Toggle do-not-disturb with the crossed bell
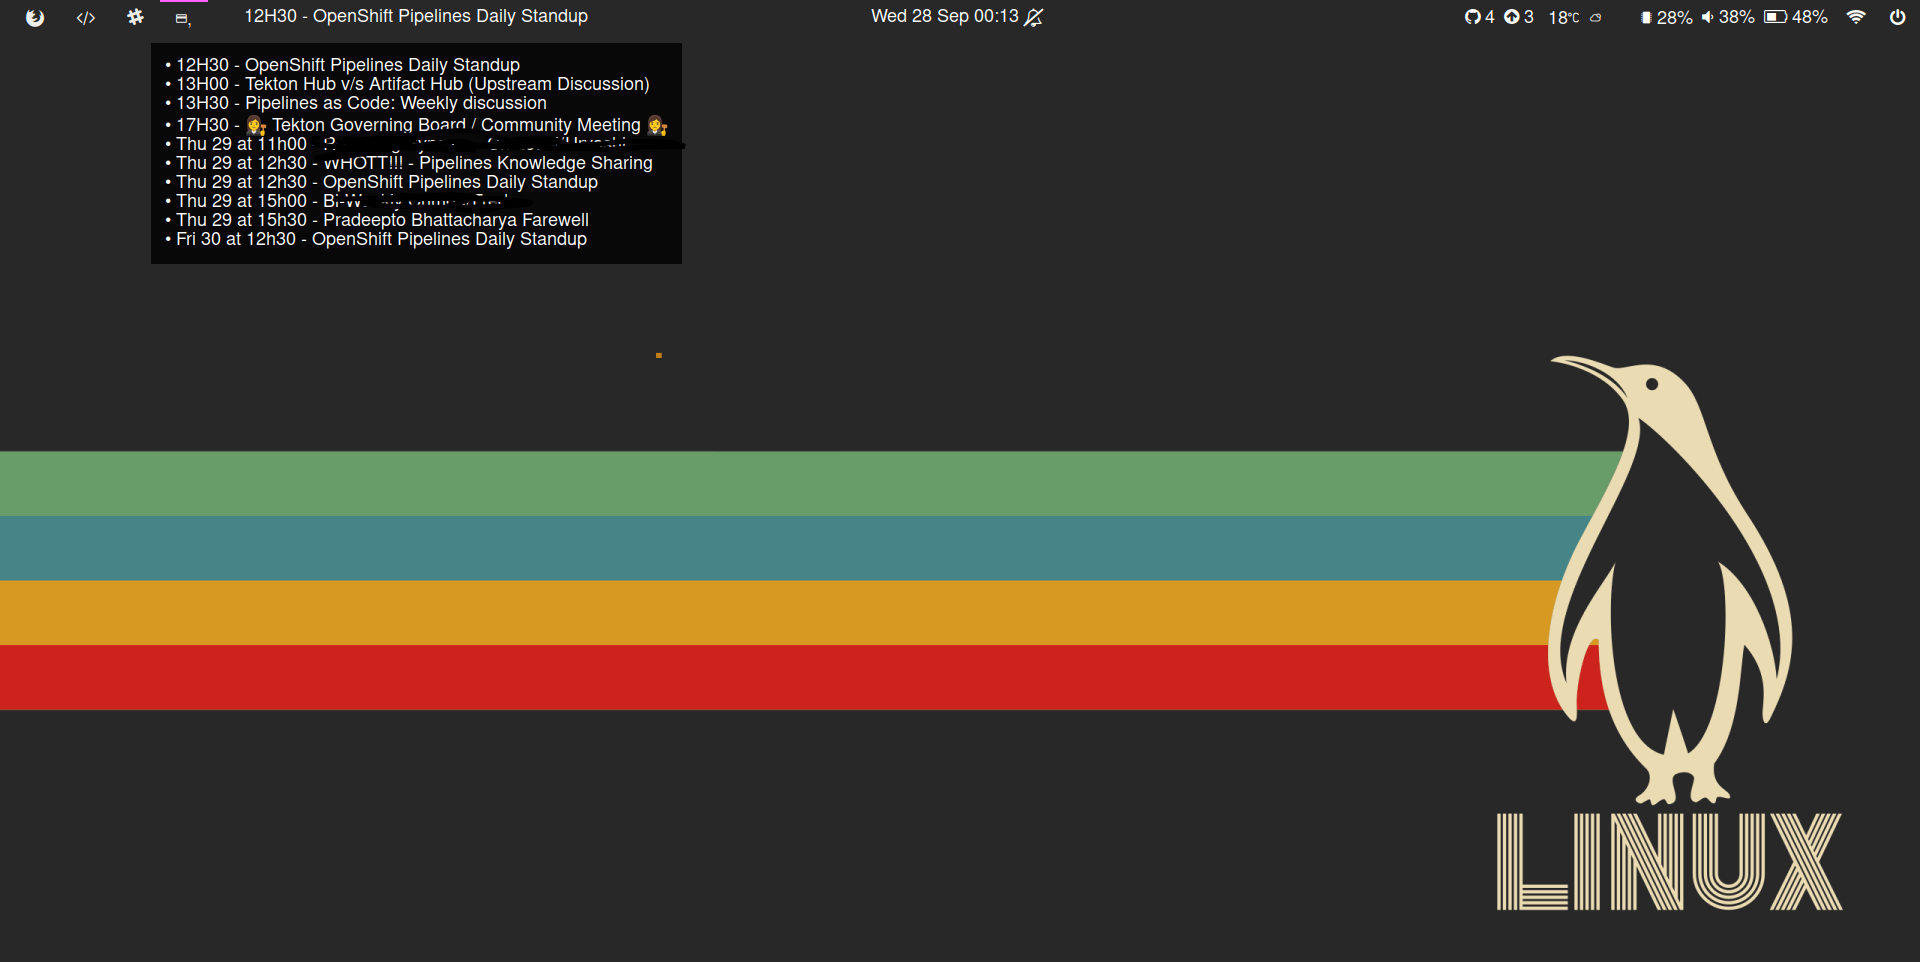The height and width of the screenshot is (962, 1920). point(1034,16)
